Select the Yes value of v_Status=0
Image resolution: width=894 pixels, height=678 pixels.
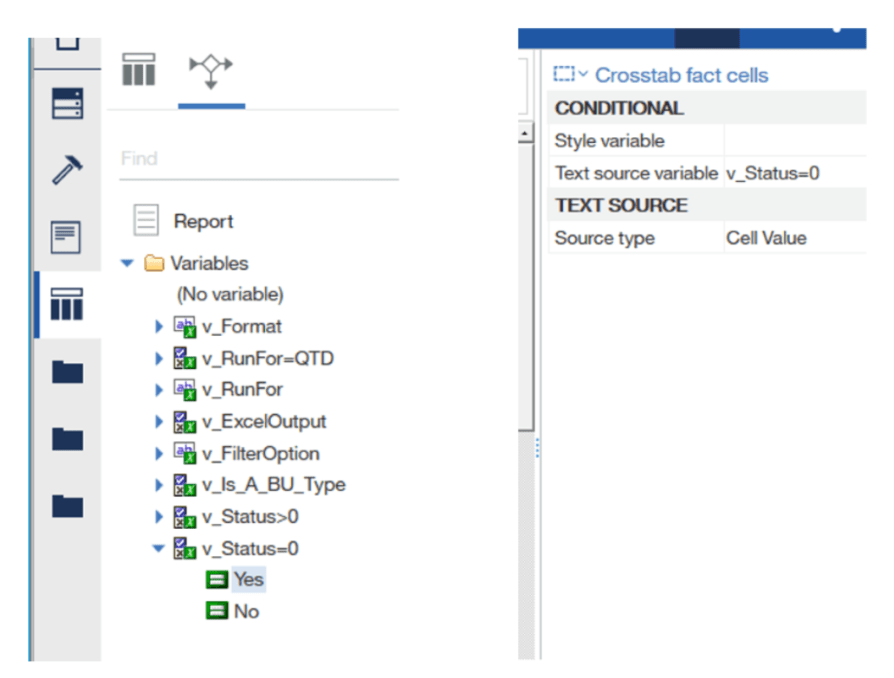tap(249, 579)
